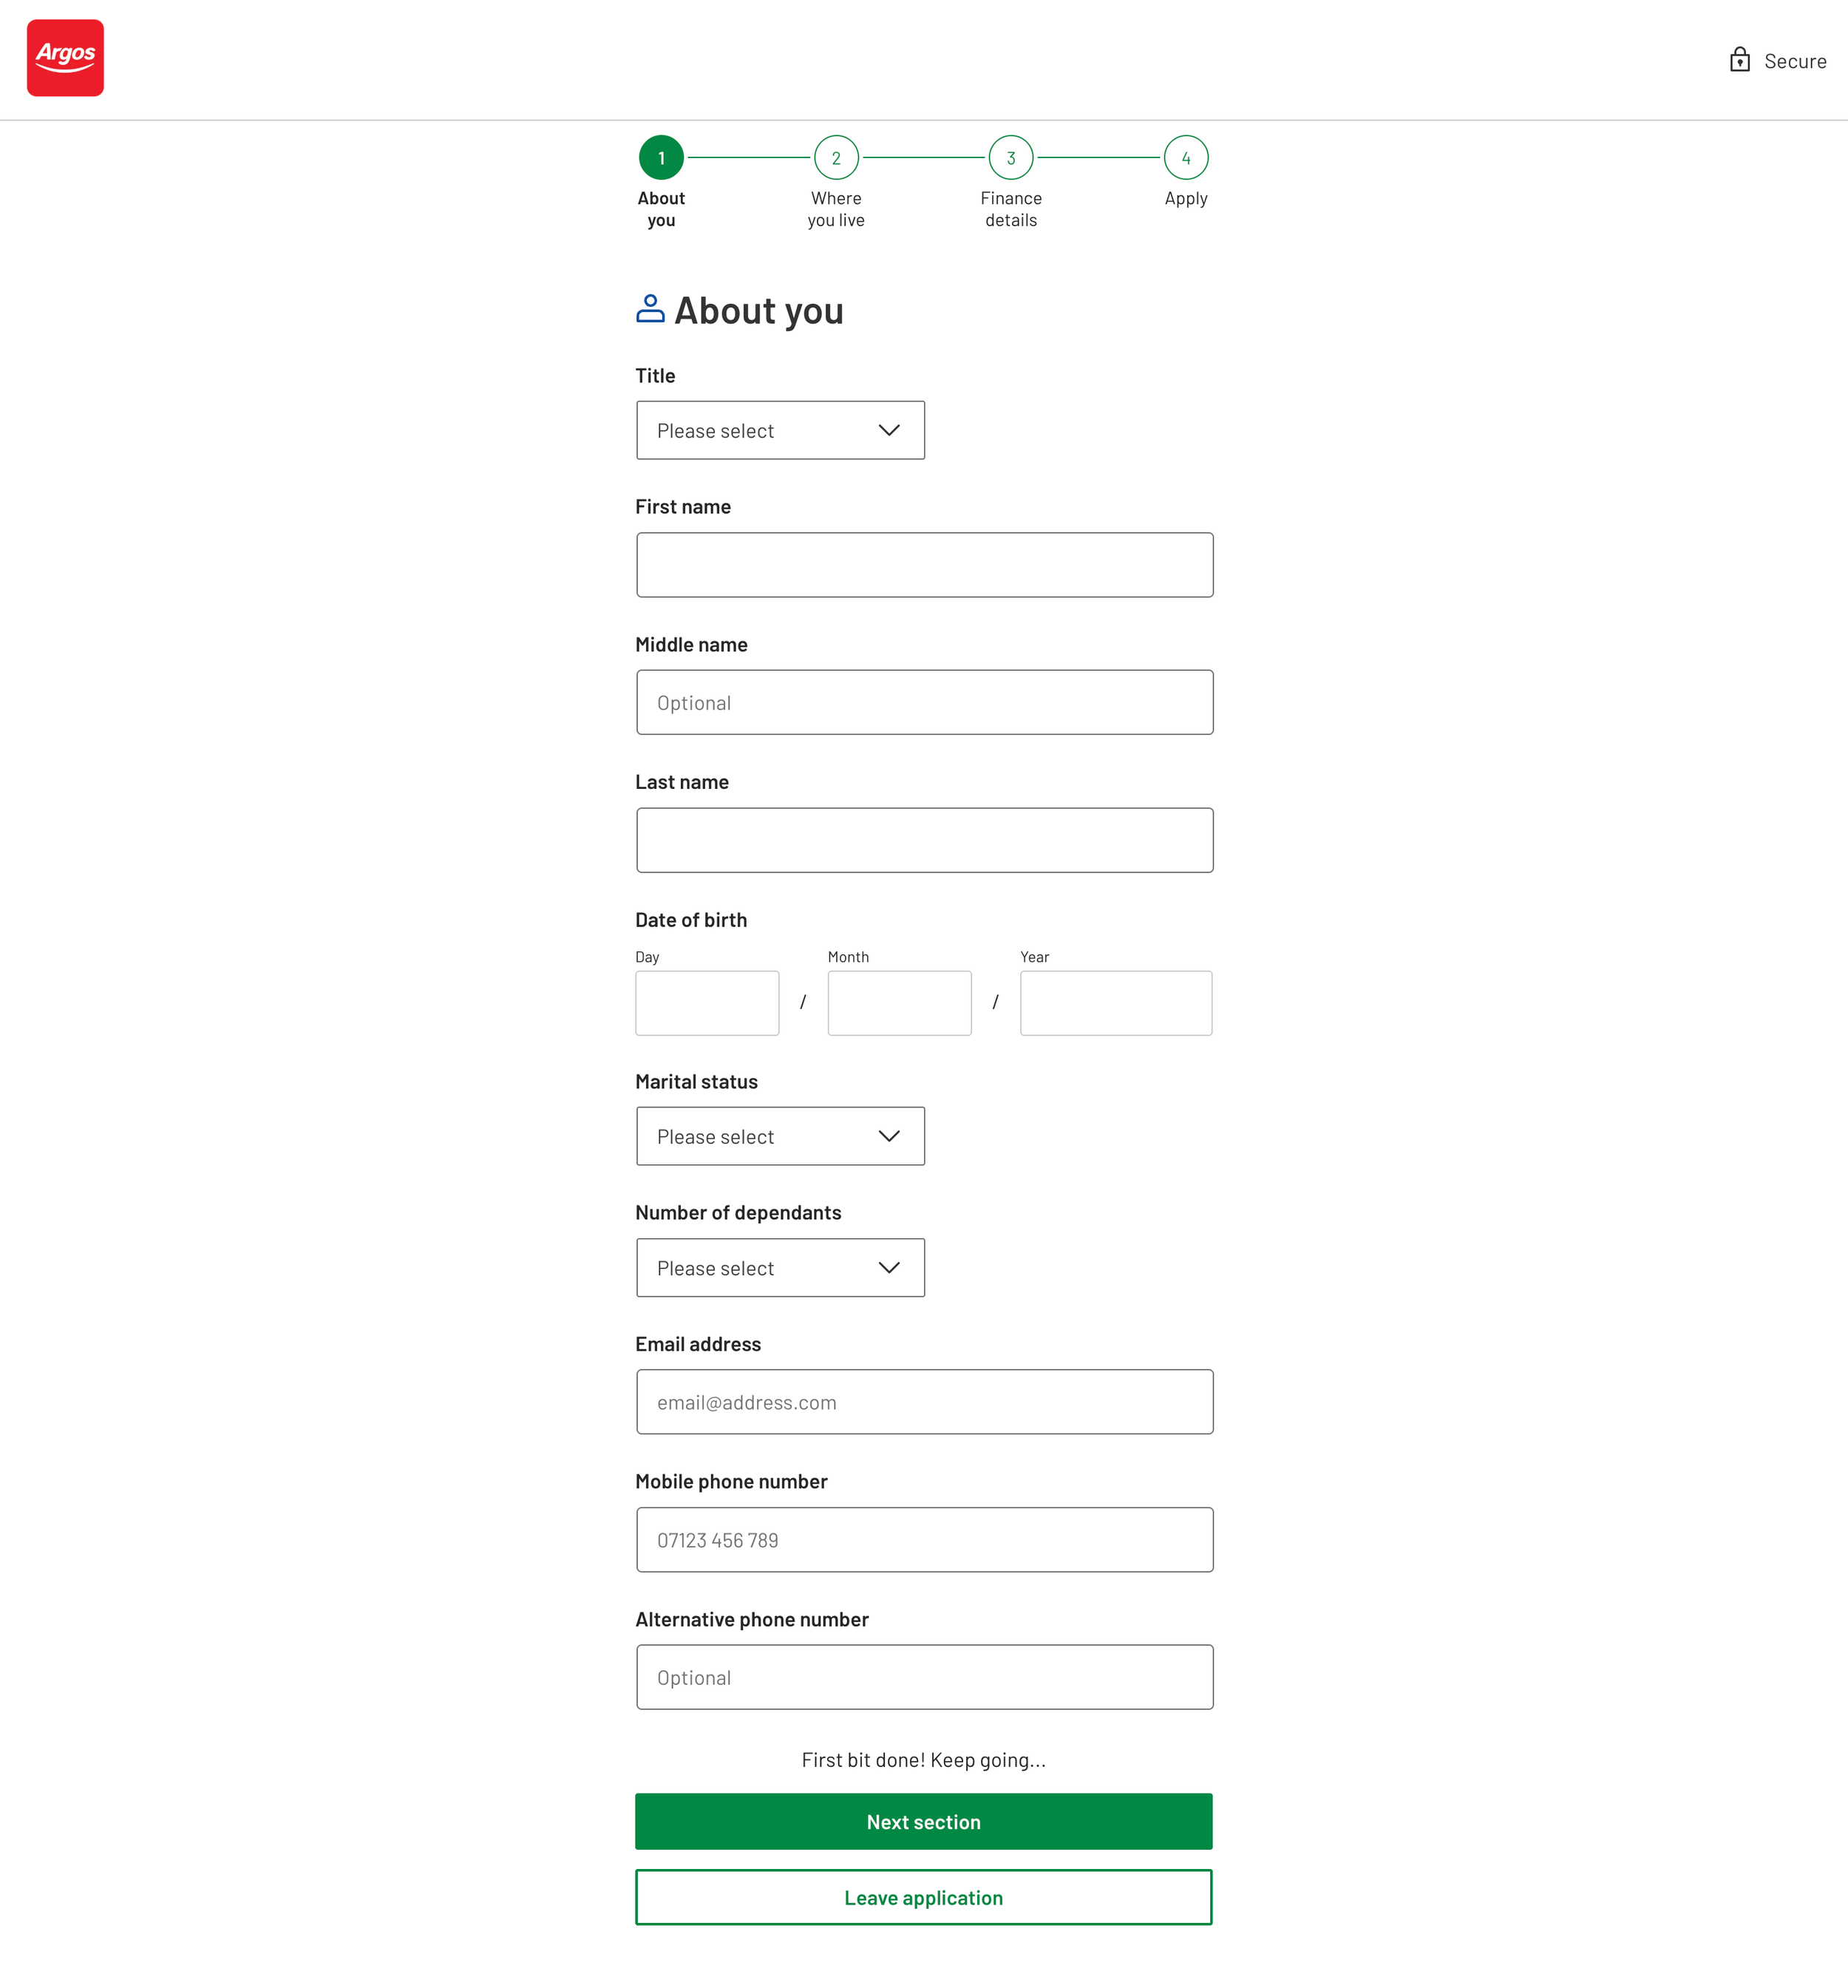The image size is (1848, 1988).
Task: Click Leave application button
Action: coord(923,1897)
